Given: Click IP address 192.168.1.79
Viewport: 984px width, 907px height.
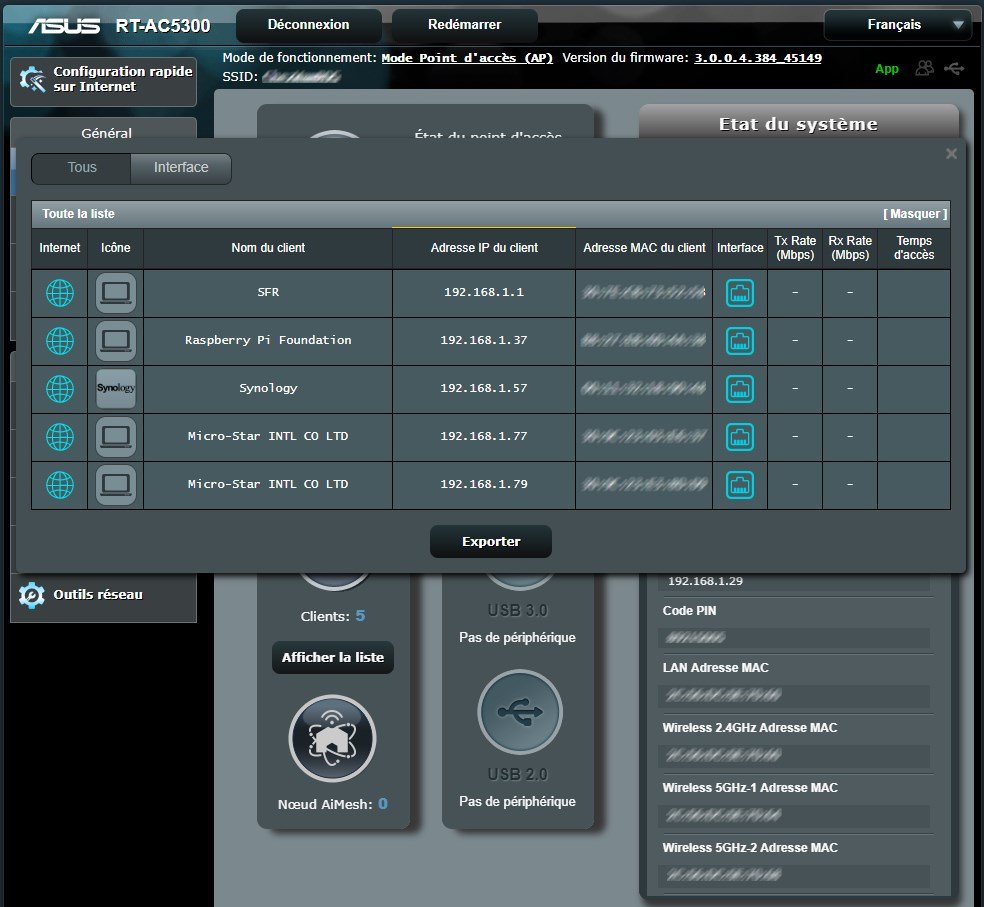Looking at the screenshot, I should 484,484.
